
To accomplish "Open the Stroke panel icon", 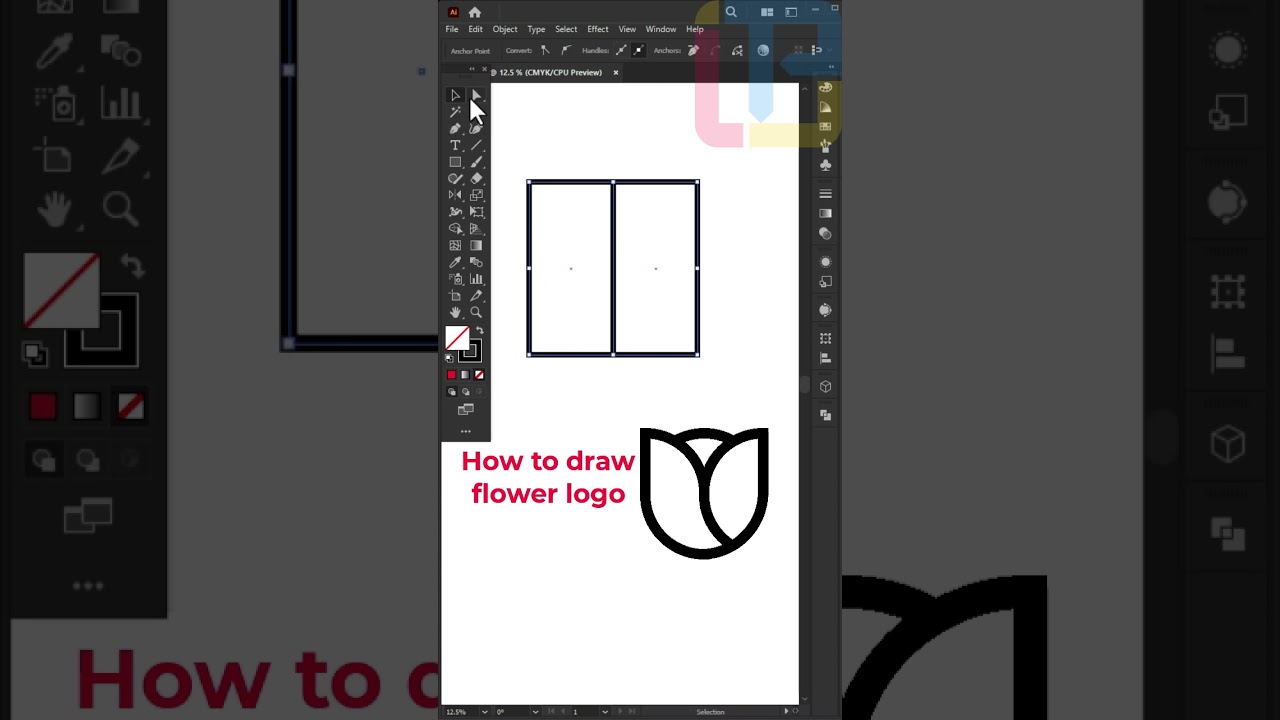I will 825,194.
